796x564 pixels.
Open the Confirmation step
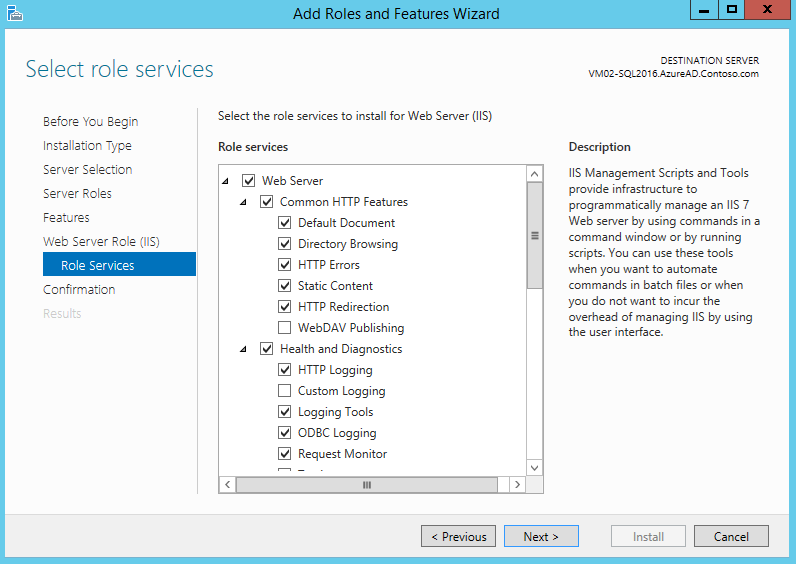tap(79, 289)
